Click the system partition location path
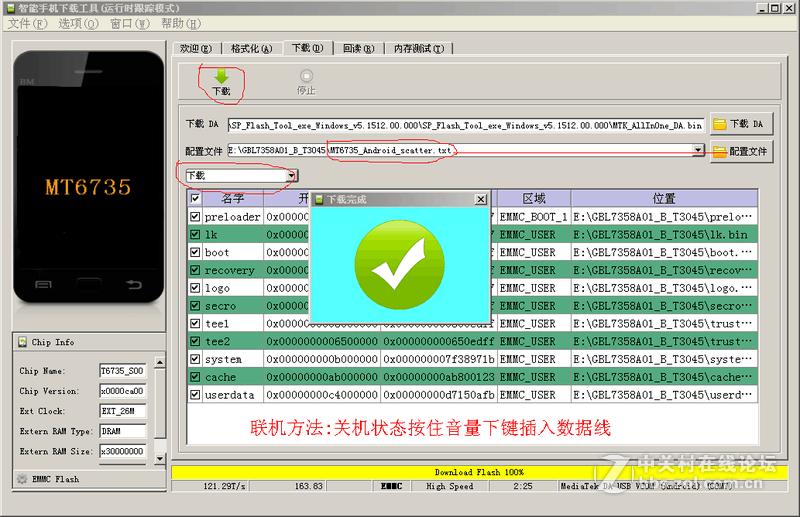 pyautogui.click(x=664, y=359)
